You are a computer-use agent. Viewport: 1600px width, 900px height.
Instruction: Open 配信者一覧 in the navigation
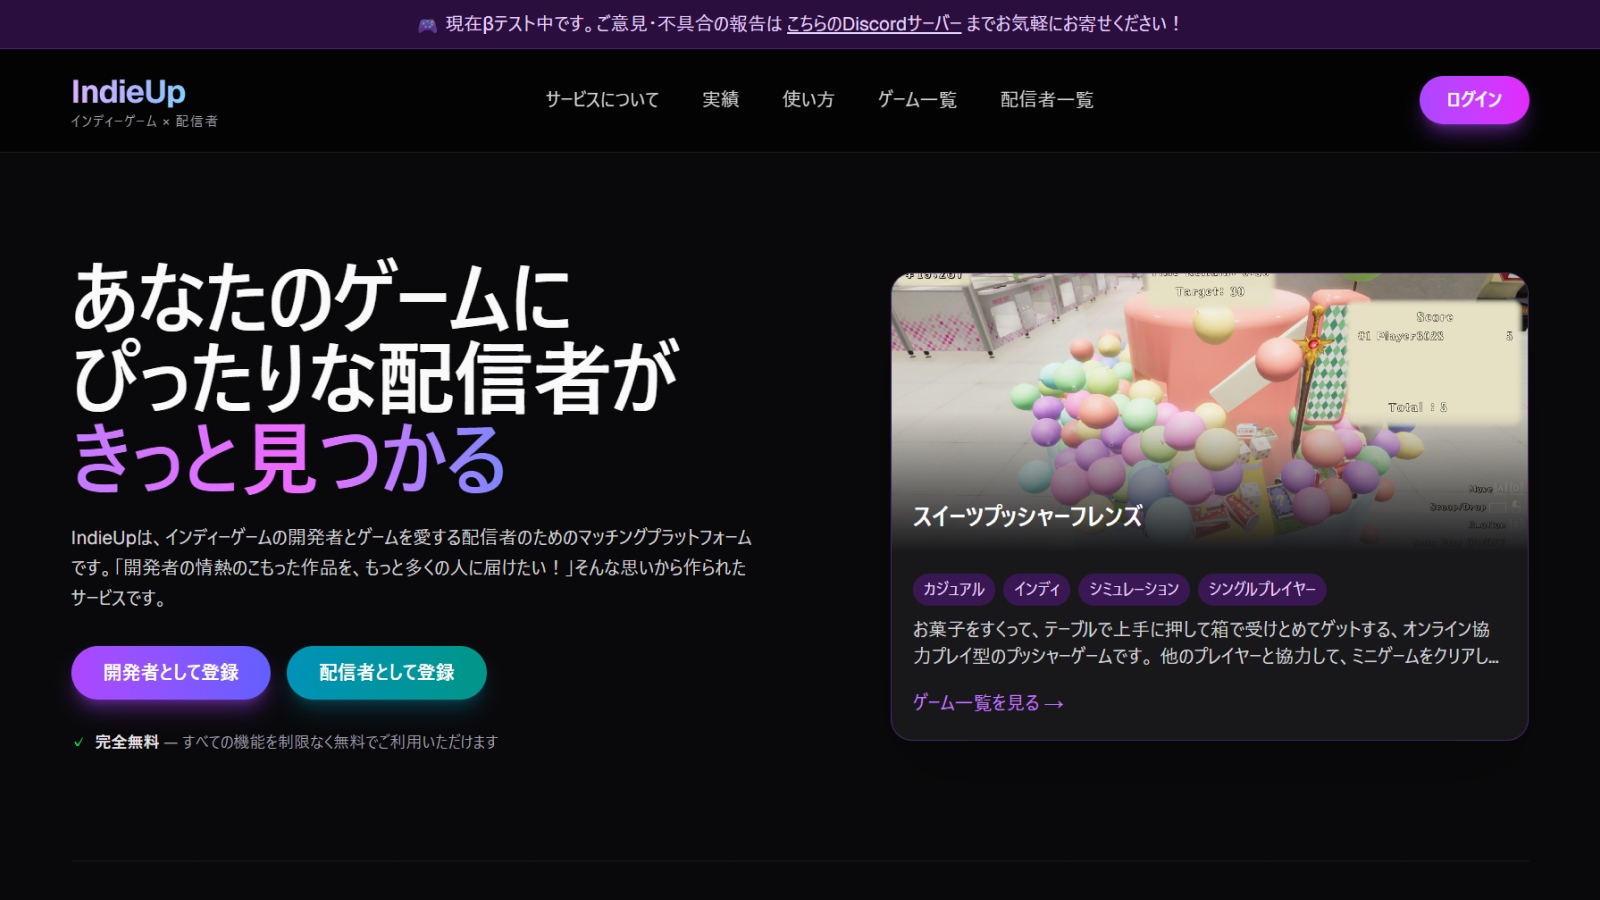pos(1044,100)
